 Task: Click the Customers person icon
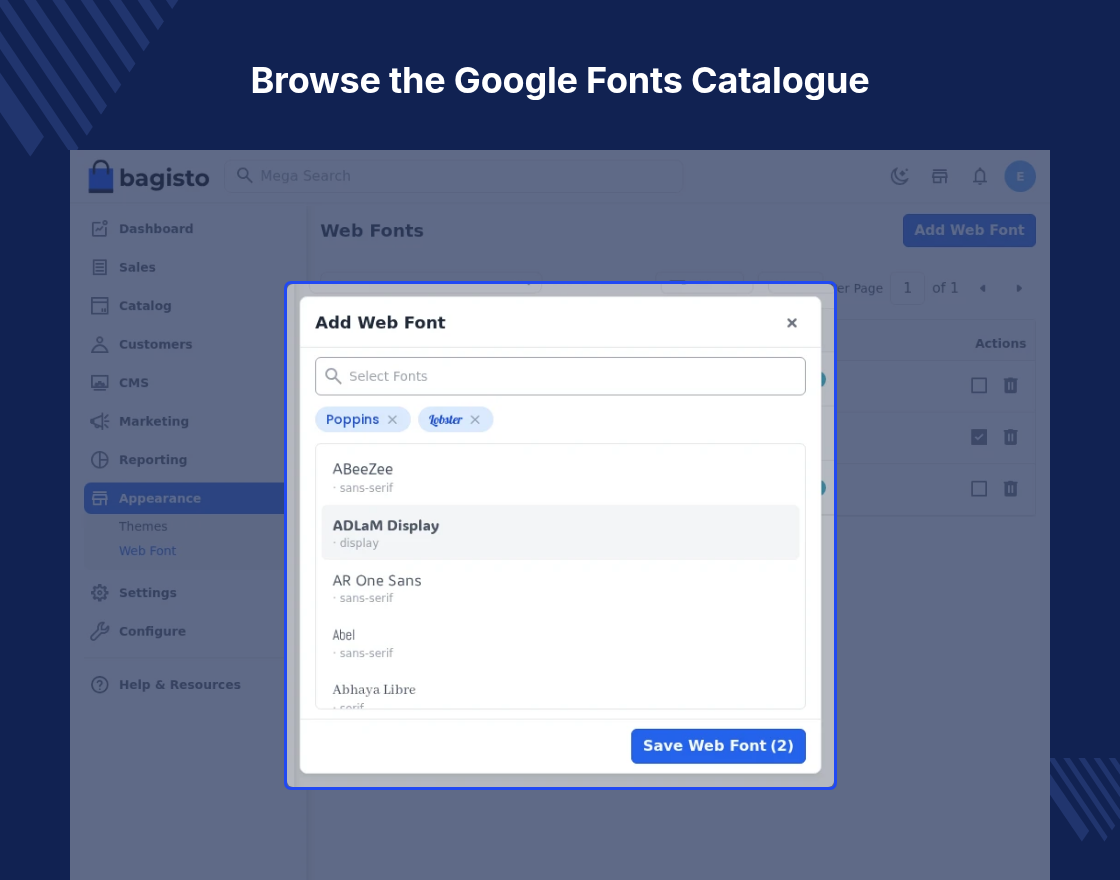pyautogui.click(x=99, y=344)
